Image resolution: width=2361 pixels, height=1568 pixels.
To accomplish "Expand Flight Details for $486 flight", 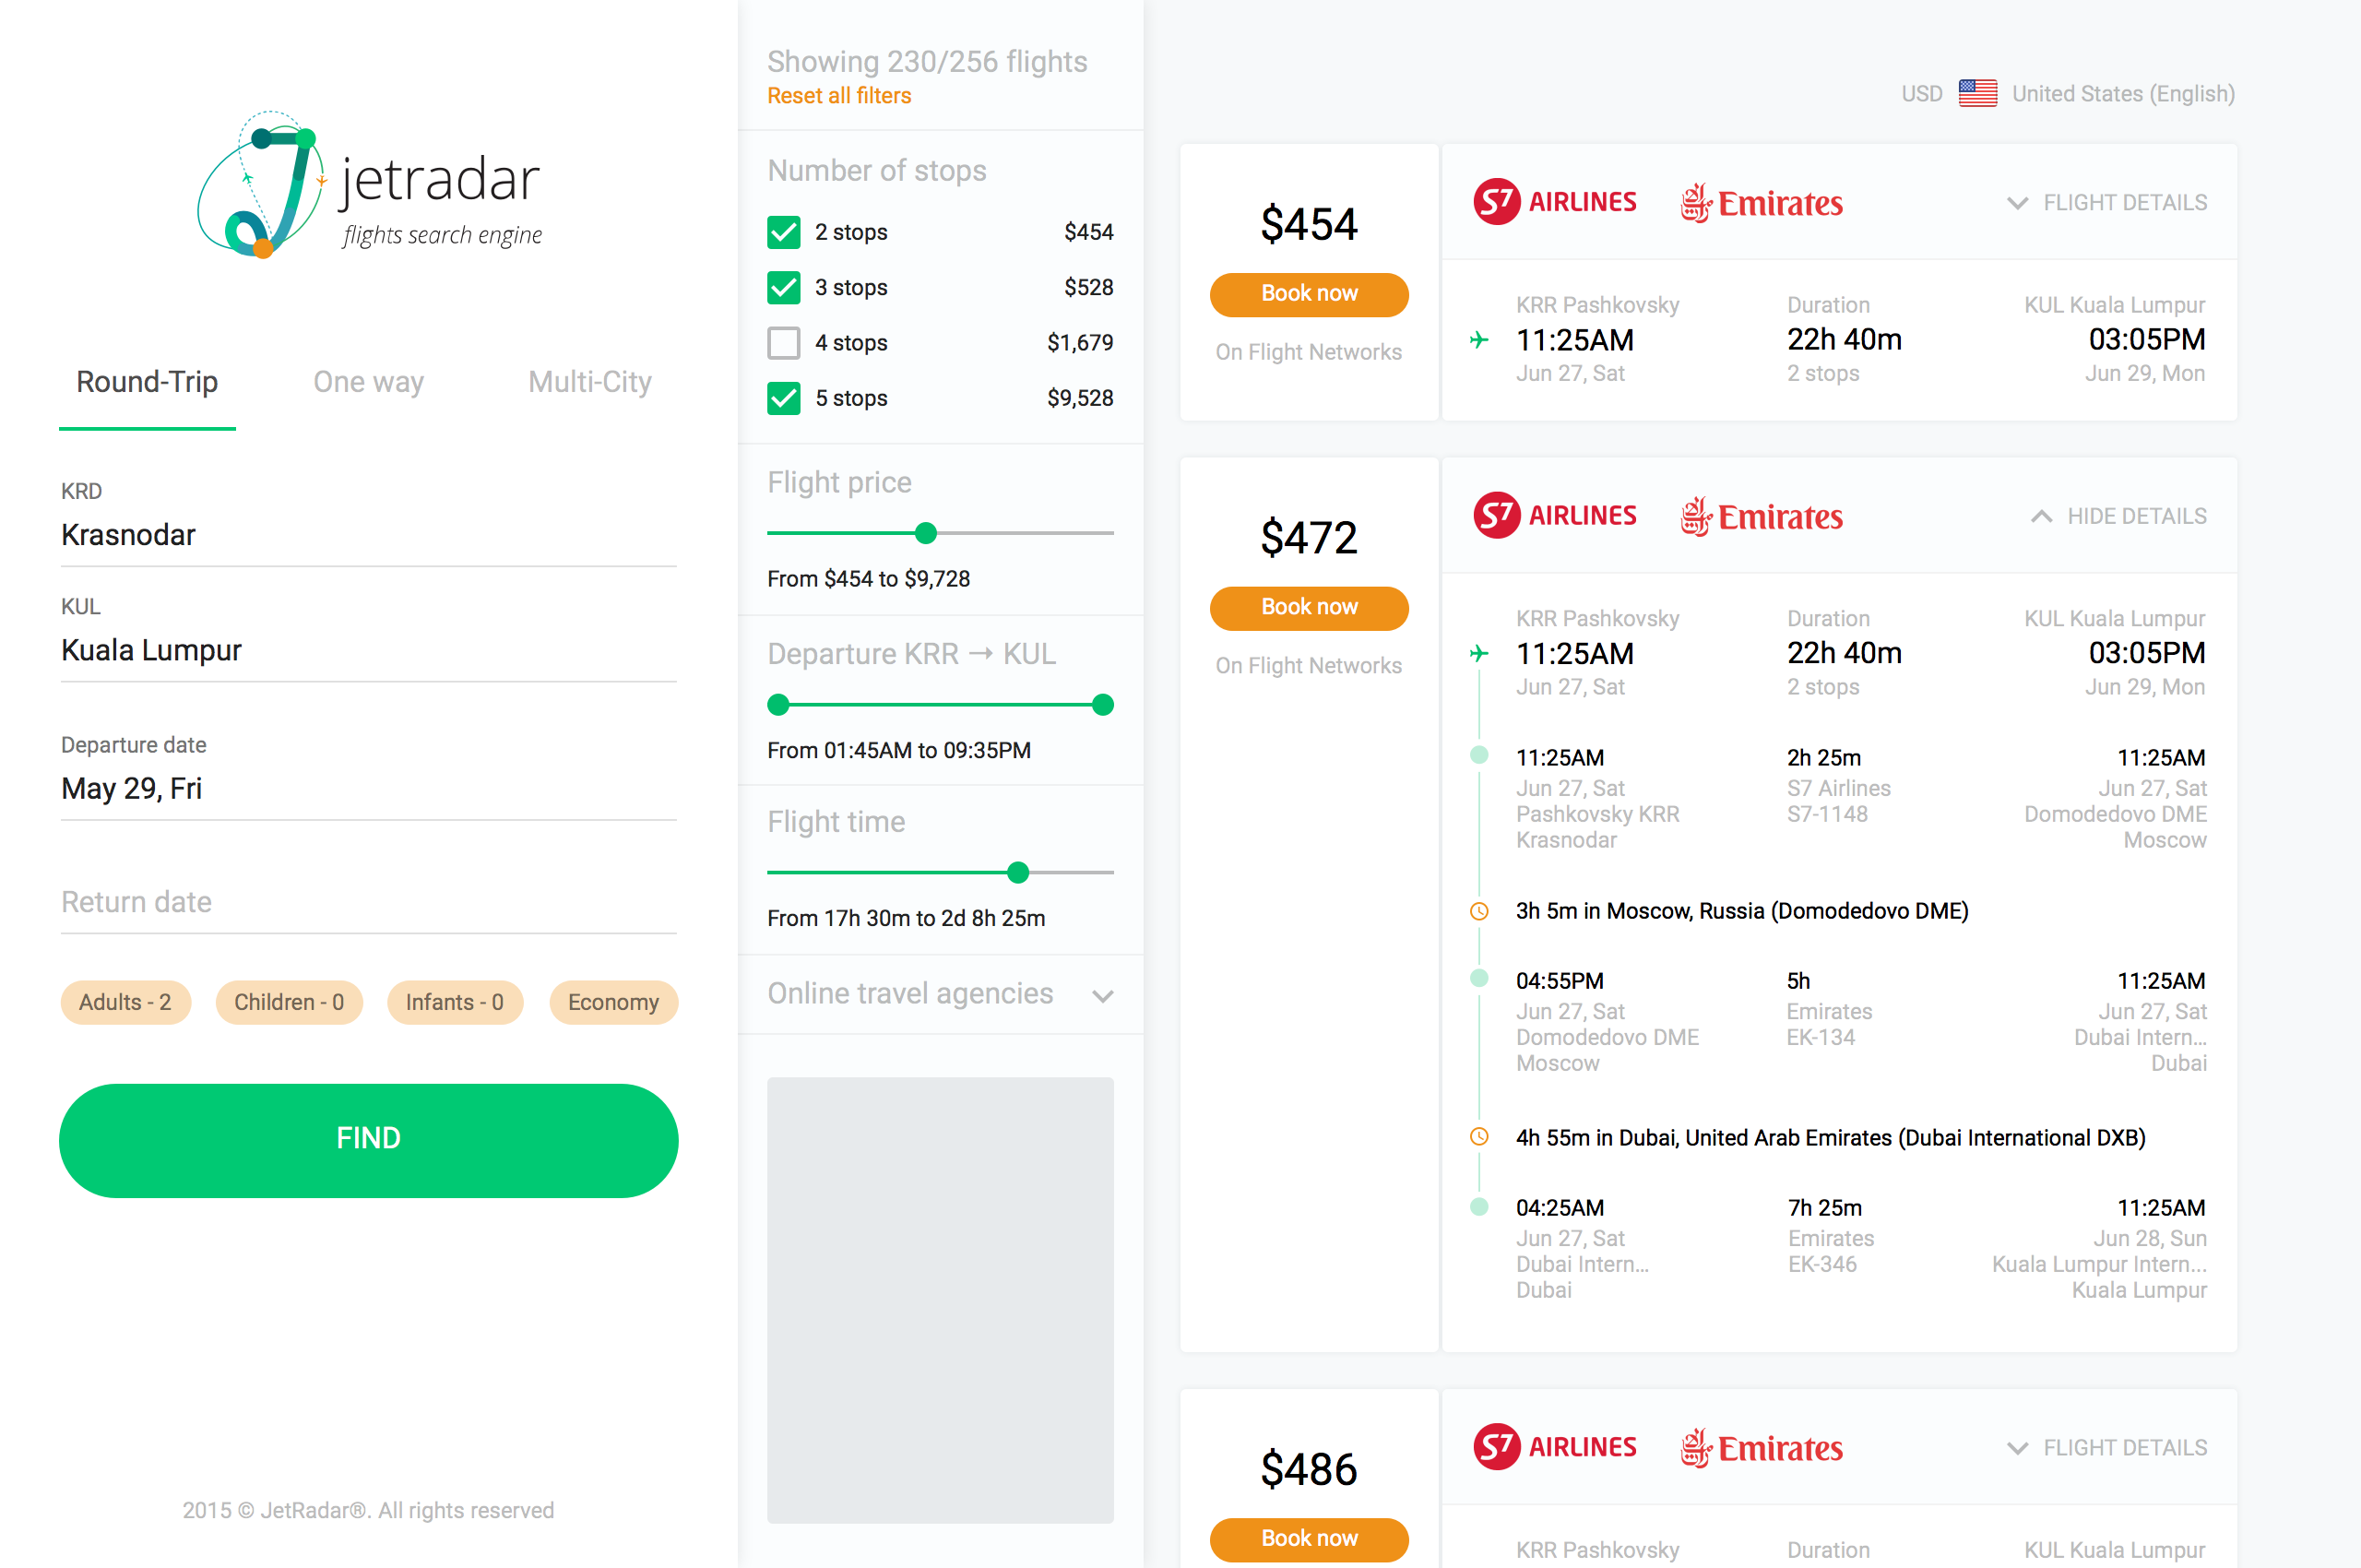I will tap(2106, 1448).
